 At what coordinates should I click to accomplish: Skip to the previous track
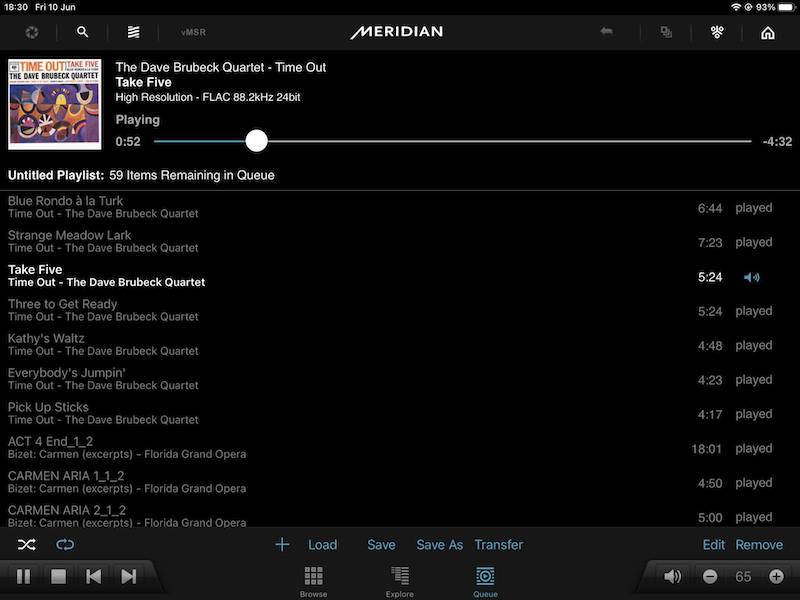pyautogui.click(x=93, y=577)
